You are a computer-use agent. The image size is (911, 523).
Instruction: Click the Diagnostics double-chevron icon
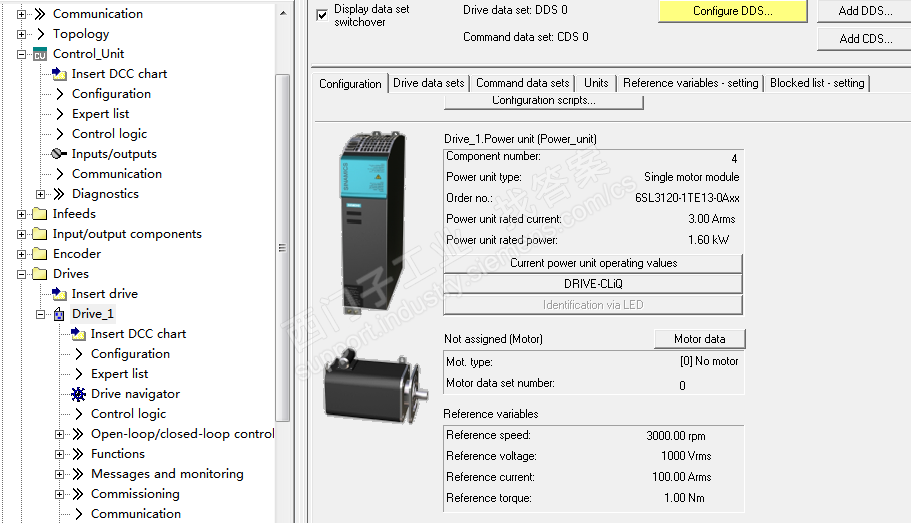(59, 194)
